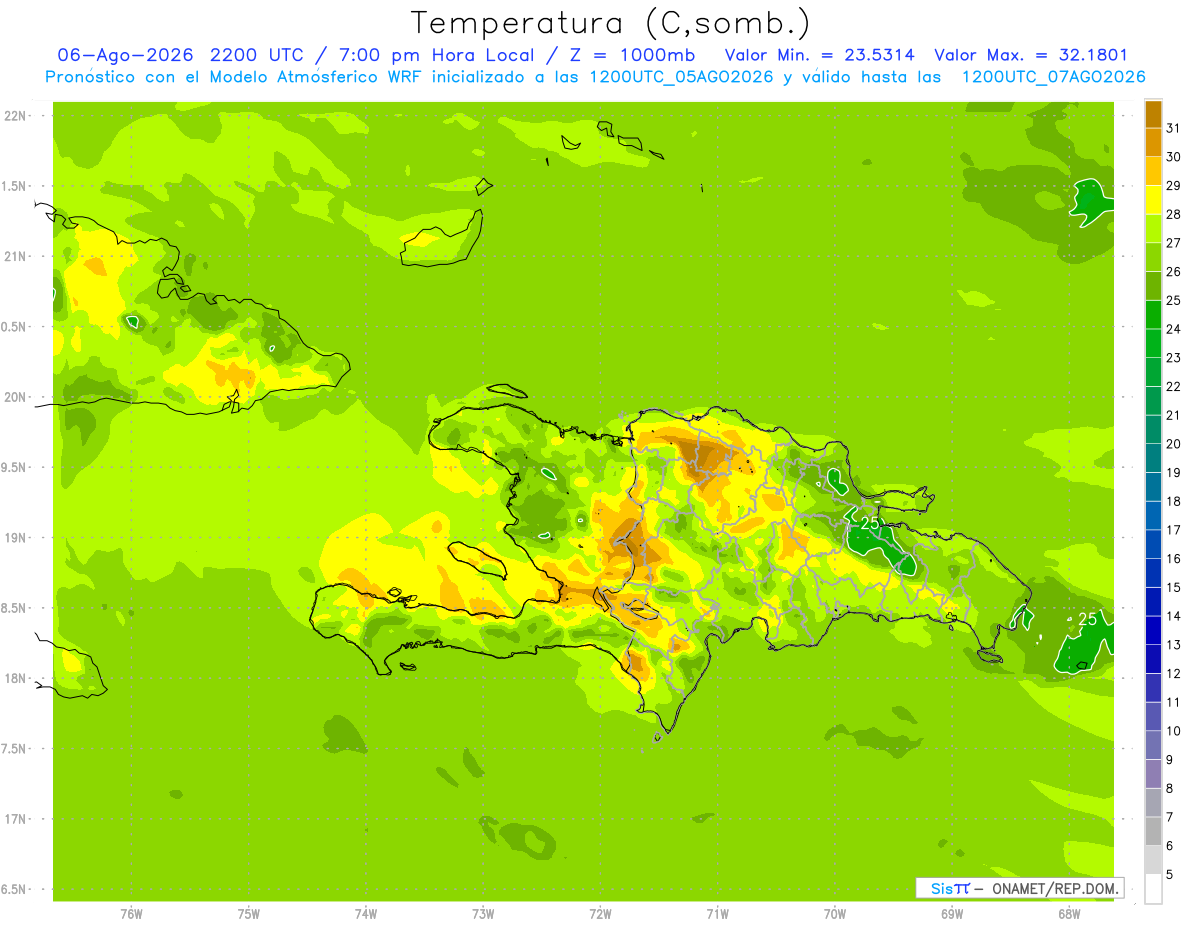Image resolution: width=1200 pixels, height=927 pixels.
Task: Click the '70W' longitude label
Action: pyautogui.click(x=835, y=915)
